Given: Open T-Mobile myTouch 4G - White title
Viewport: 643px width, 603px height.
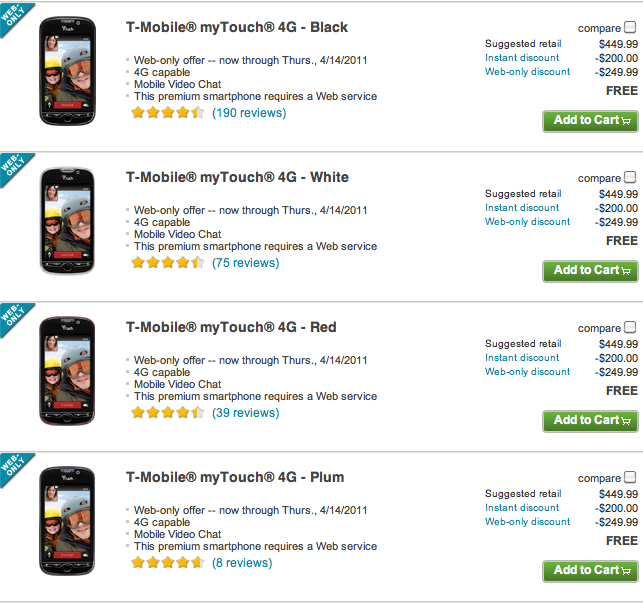Looking at the screenshot, I should 237,177.
